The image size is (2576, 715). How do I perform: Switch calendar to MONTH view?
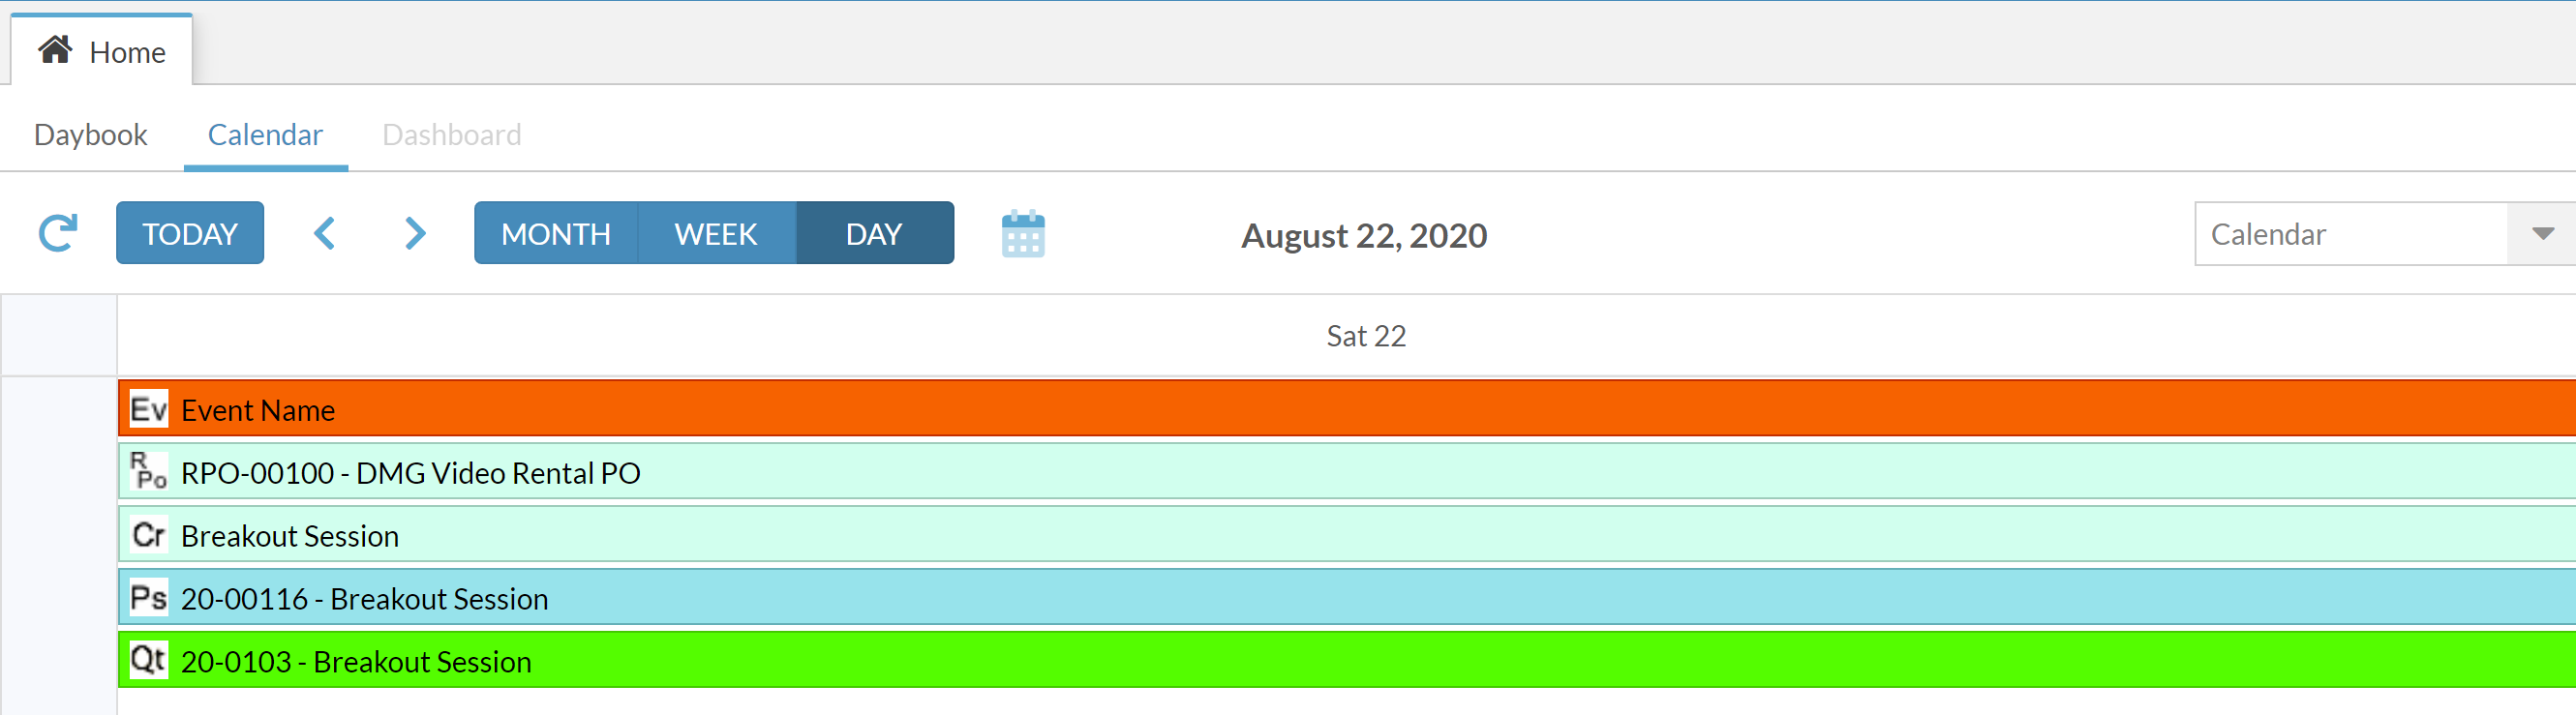(x=556, y=233)
